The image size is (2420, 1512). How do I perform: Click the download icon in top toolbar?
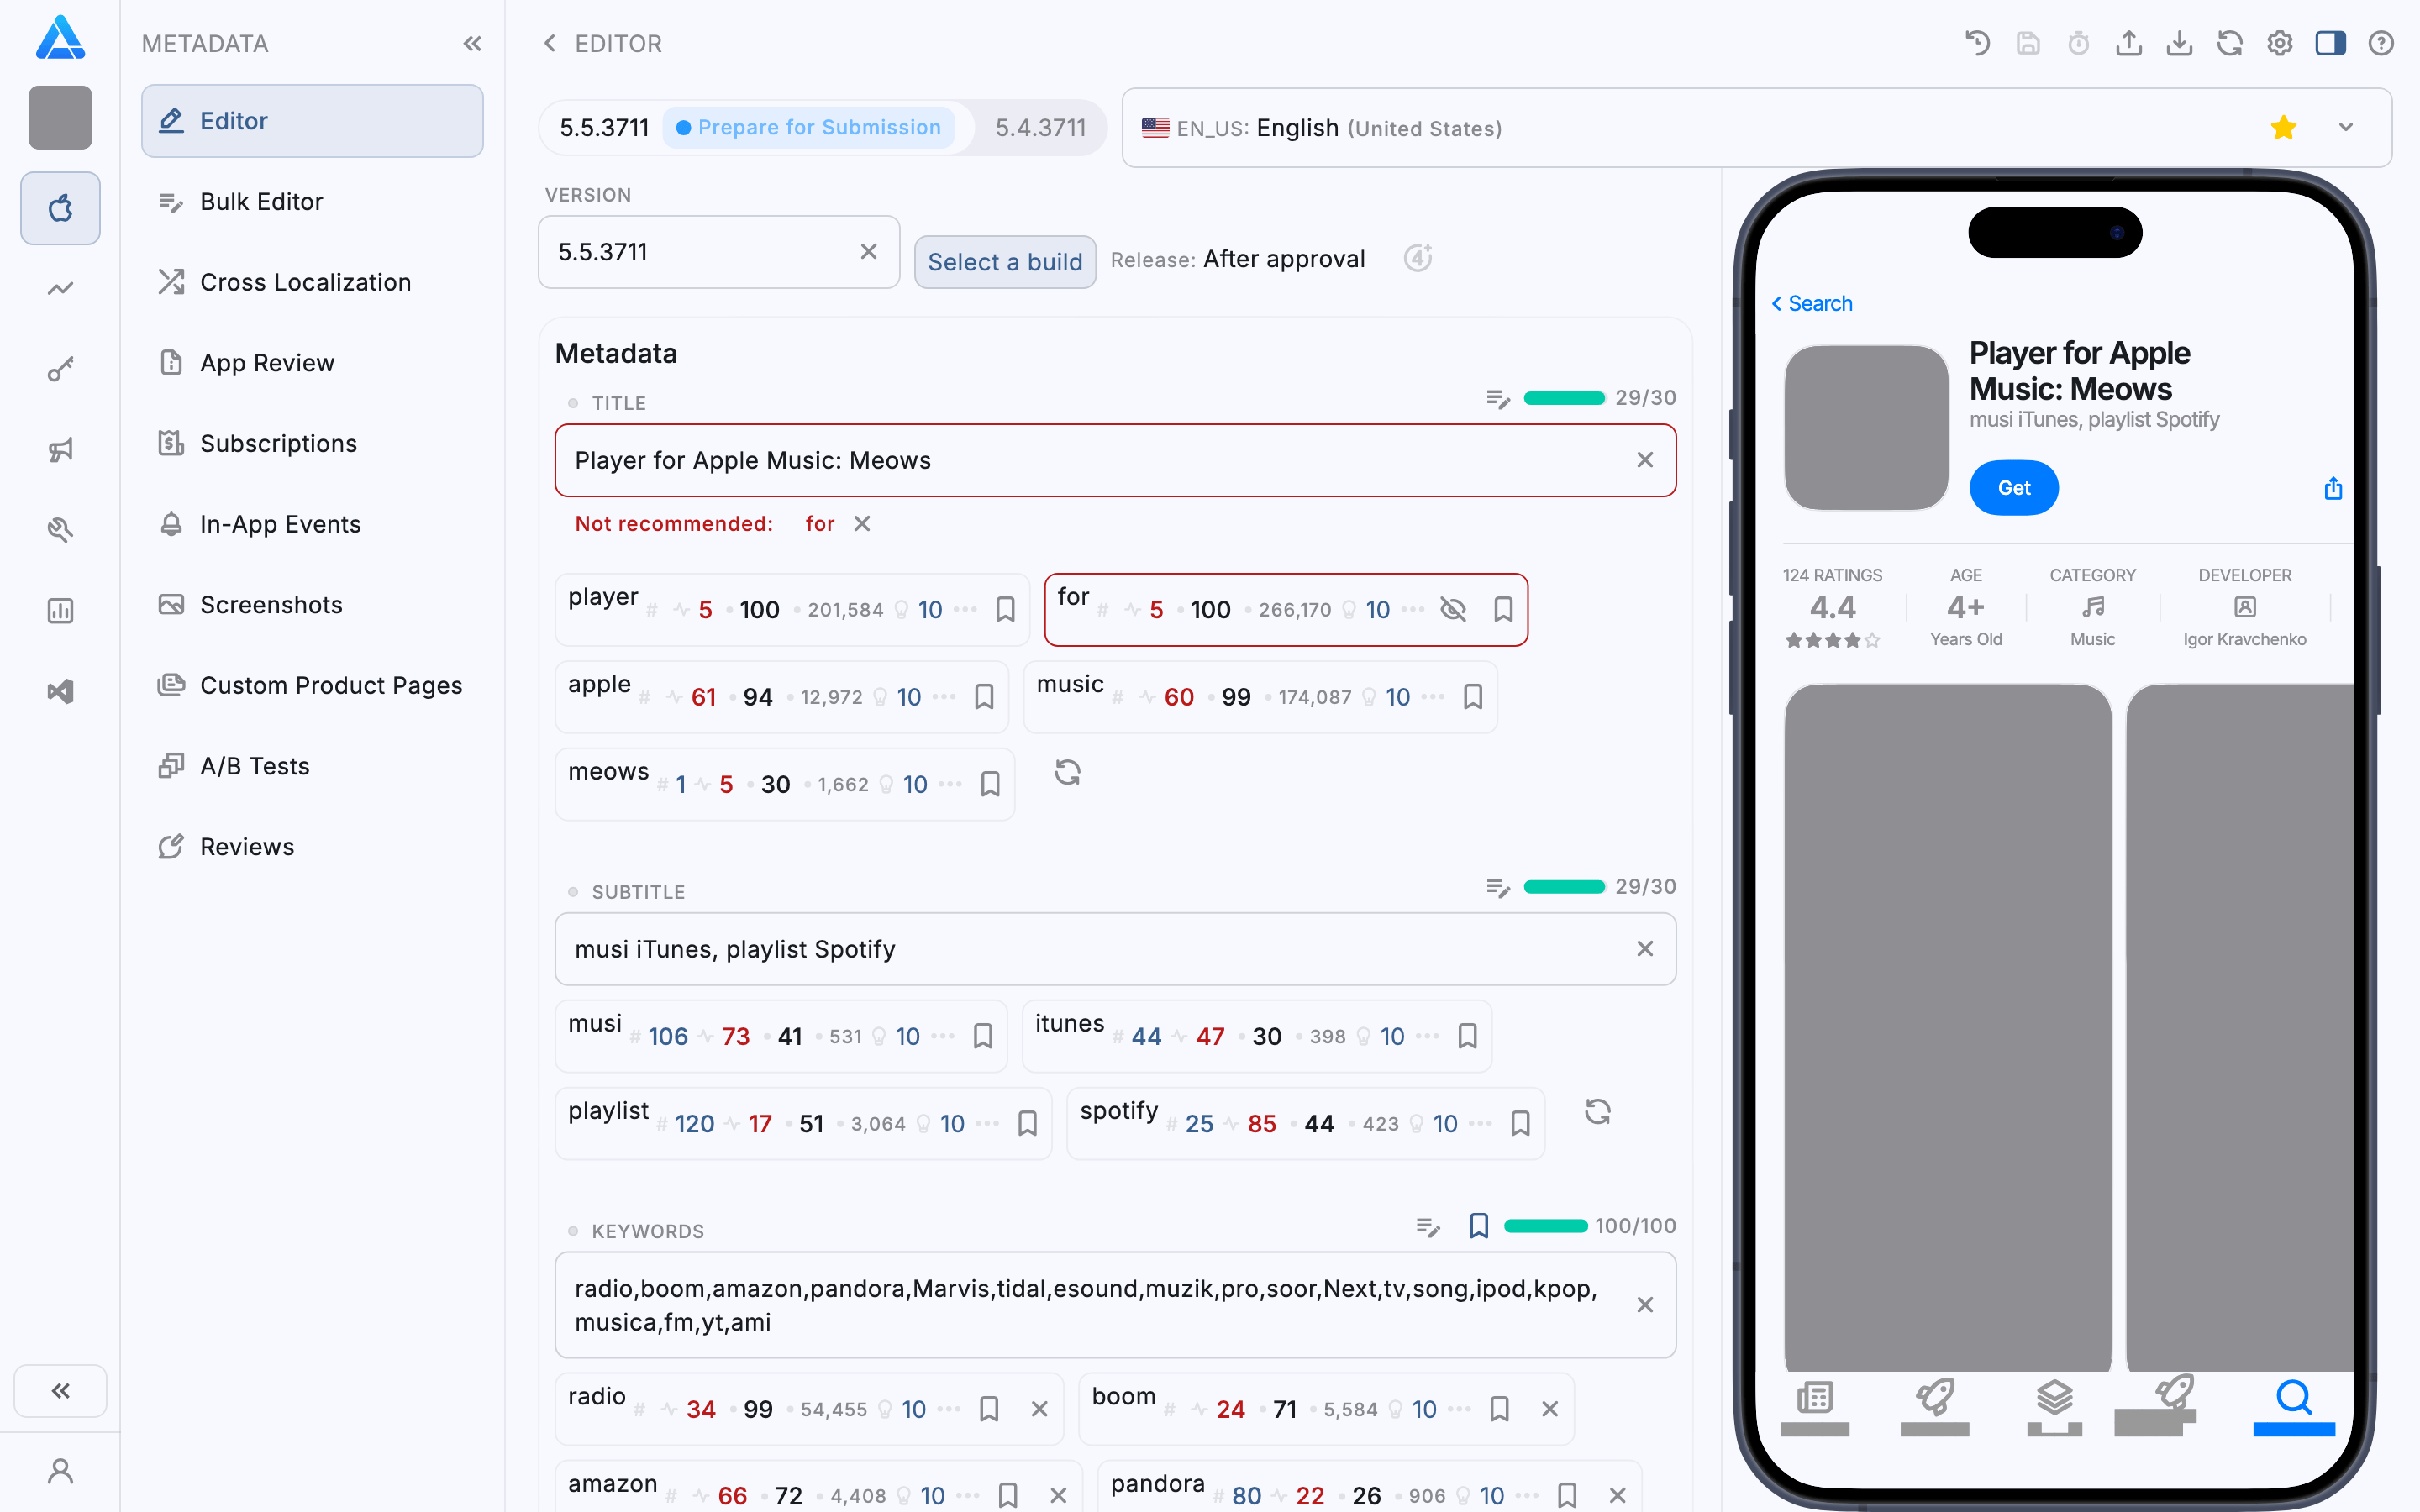pyautogui.click(x=2179, y=43)
